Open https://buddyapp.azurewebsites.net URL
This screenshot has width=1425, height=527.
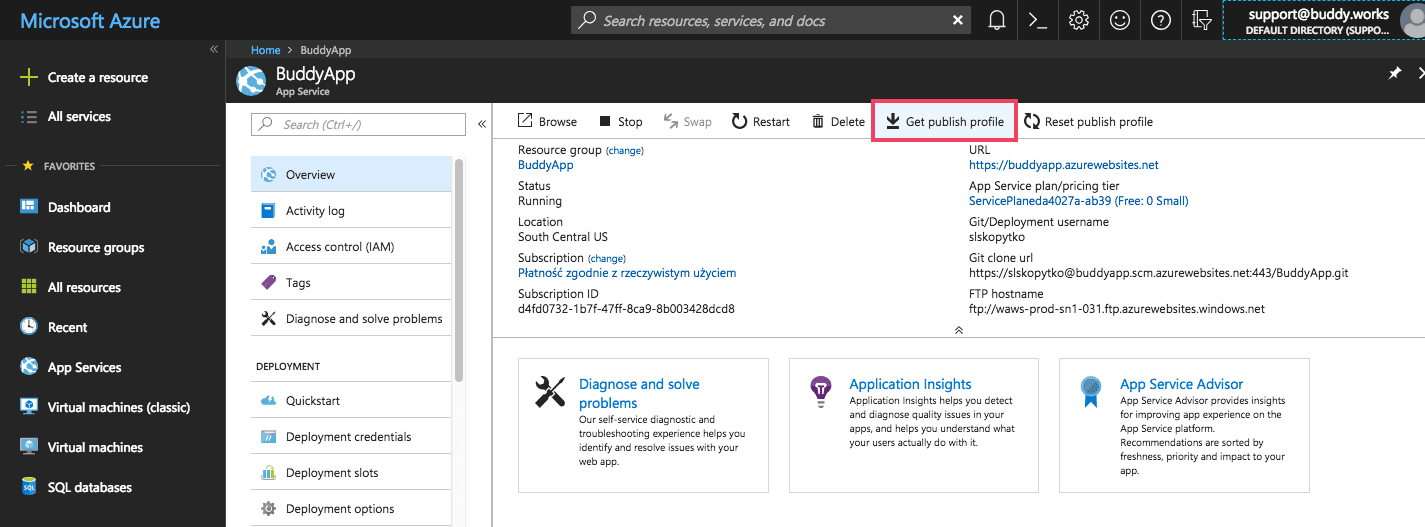tap(1064, 165)
